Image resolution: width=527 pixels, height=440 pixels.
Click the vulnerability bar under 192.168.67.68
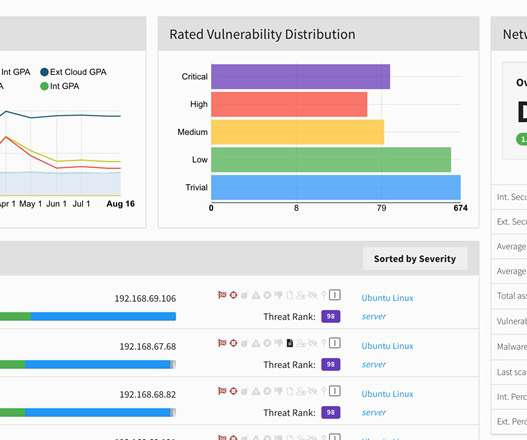(88, 364)
